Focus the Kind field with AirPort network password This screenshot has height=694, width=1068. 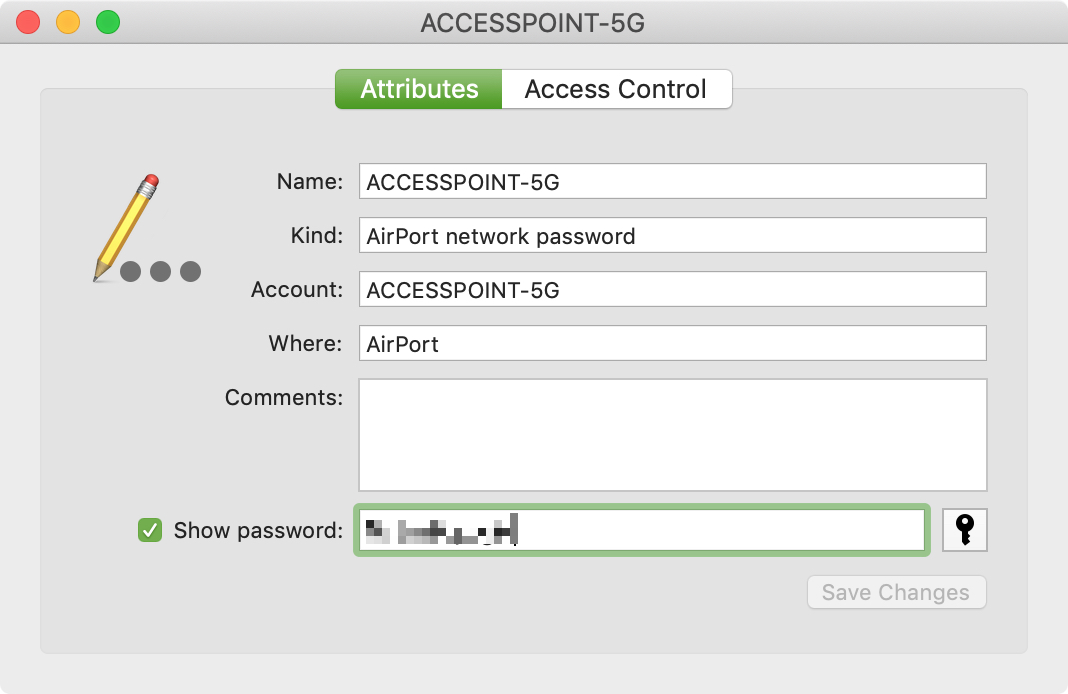[672, 236]
